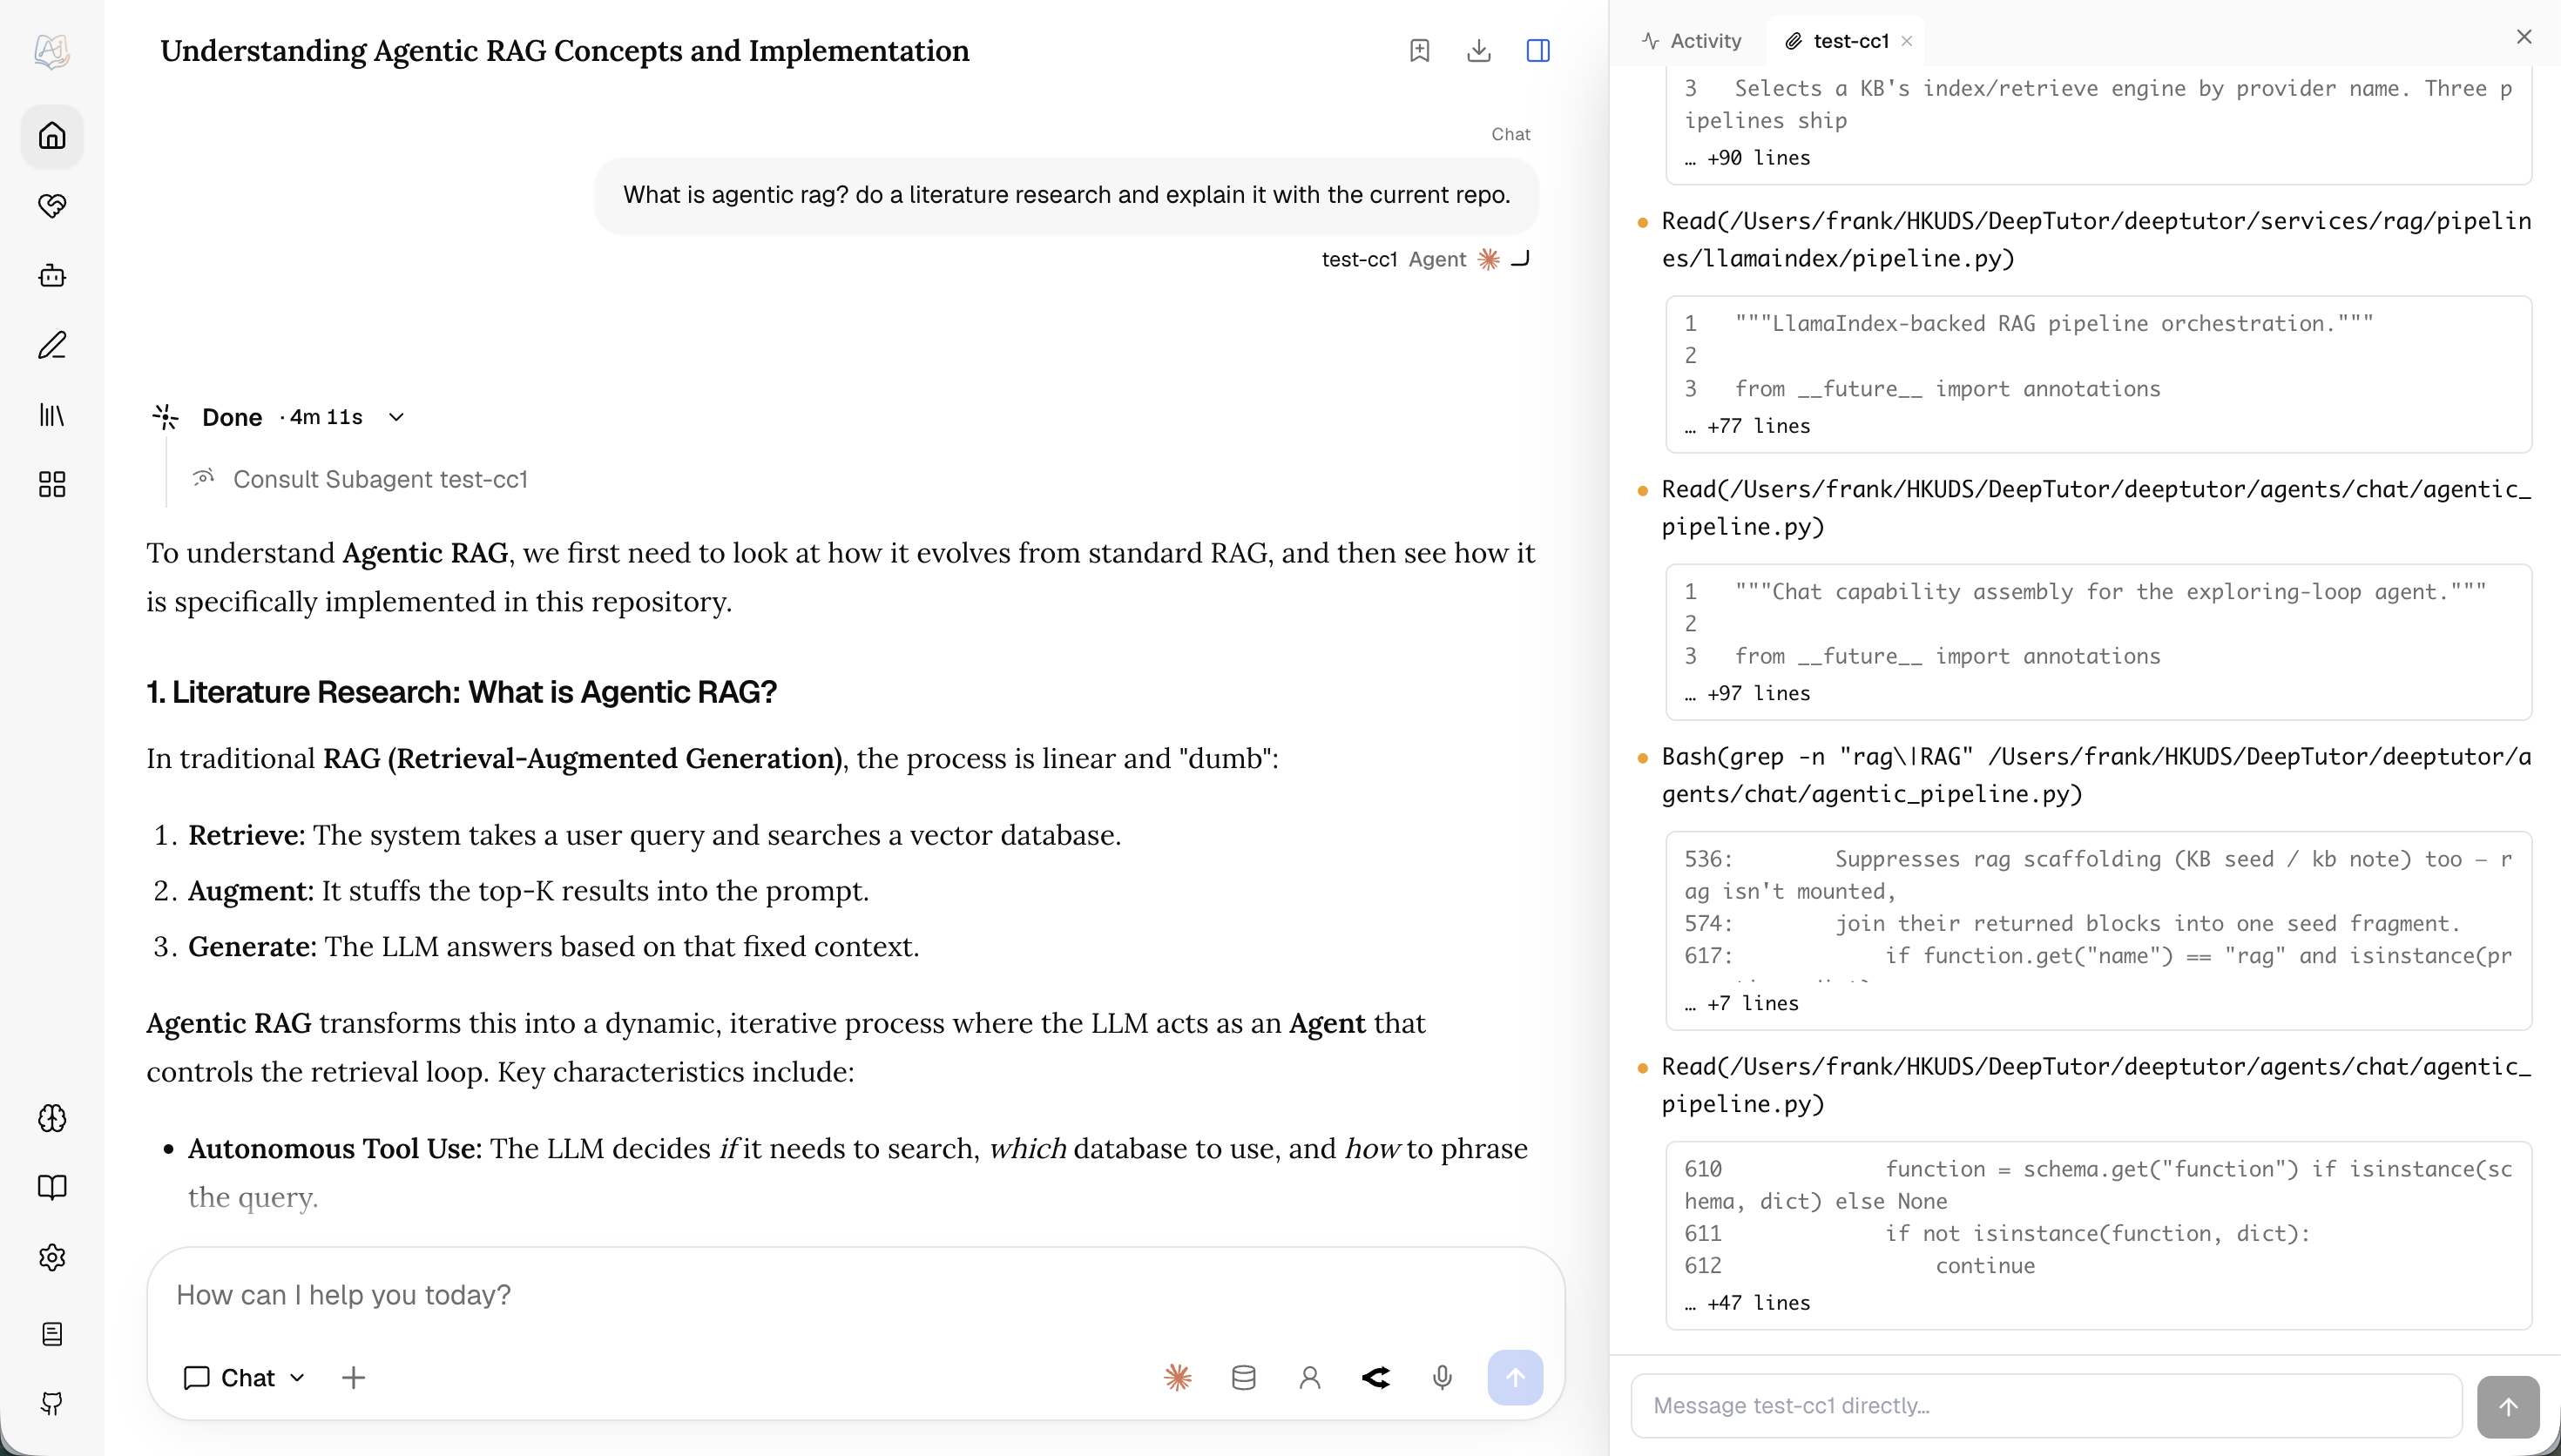Image resolution: width=2561 pixels, height=1456 pixels.
Task: Open the brain memory sidebar icon
Action: click(x=52, y=1118)
